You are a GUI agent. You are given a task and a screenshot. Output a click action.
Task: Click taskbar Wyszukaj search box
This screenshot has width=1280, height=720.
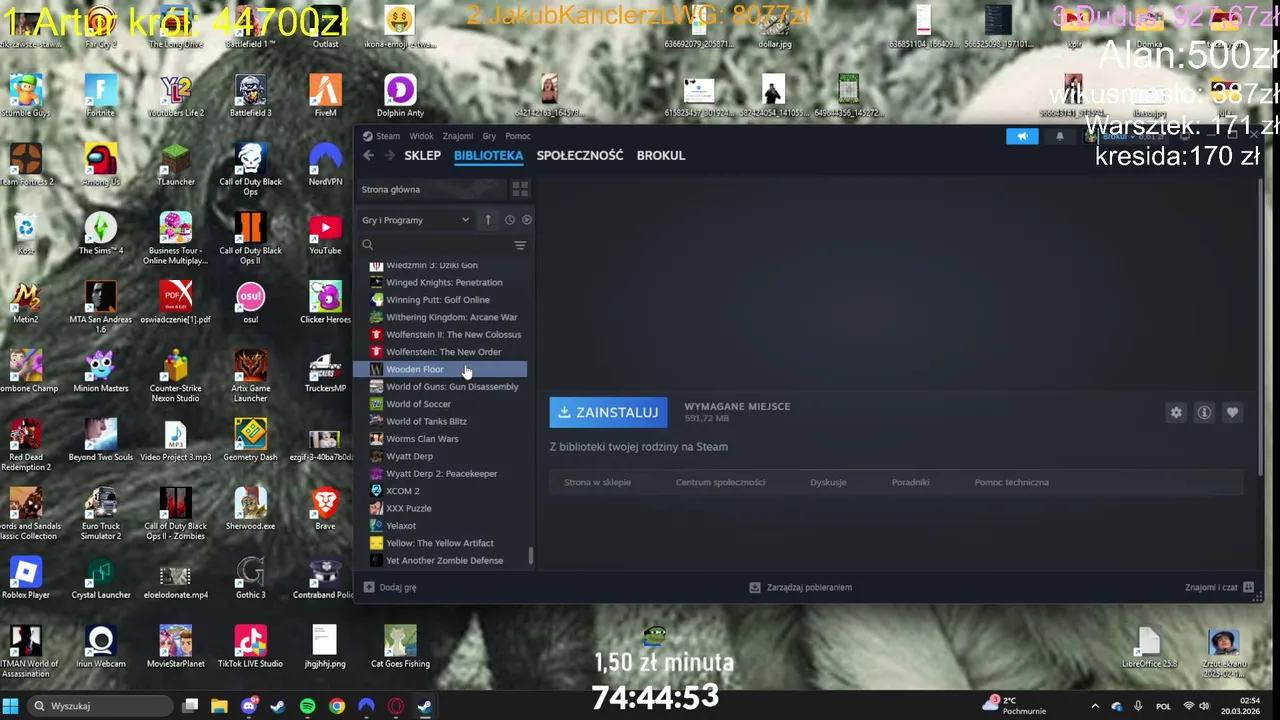100,706
